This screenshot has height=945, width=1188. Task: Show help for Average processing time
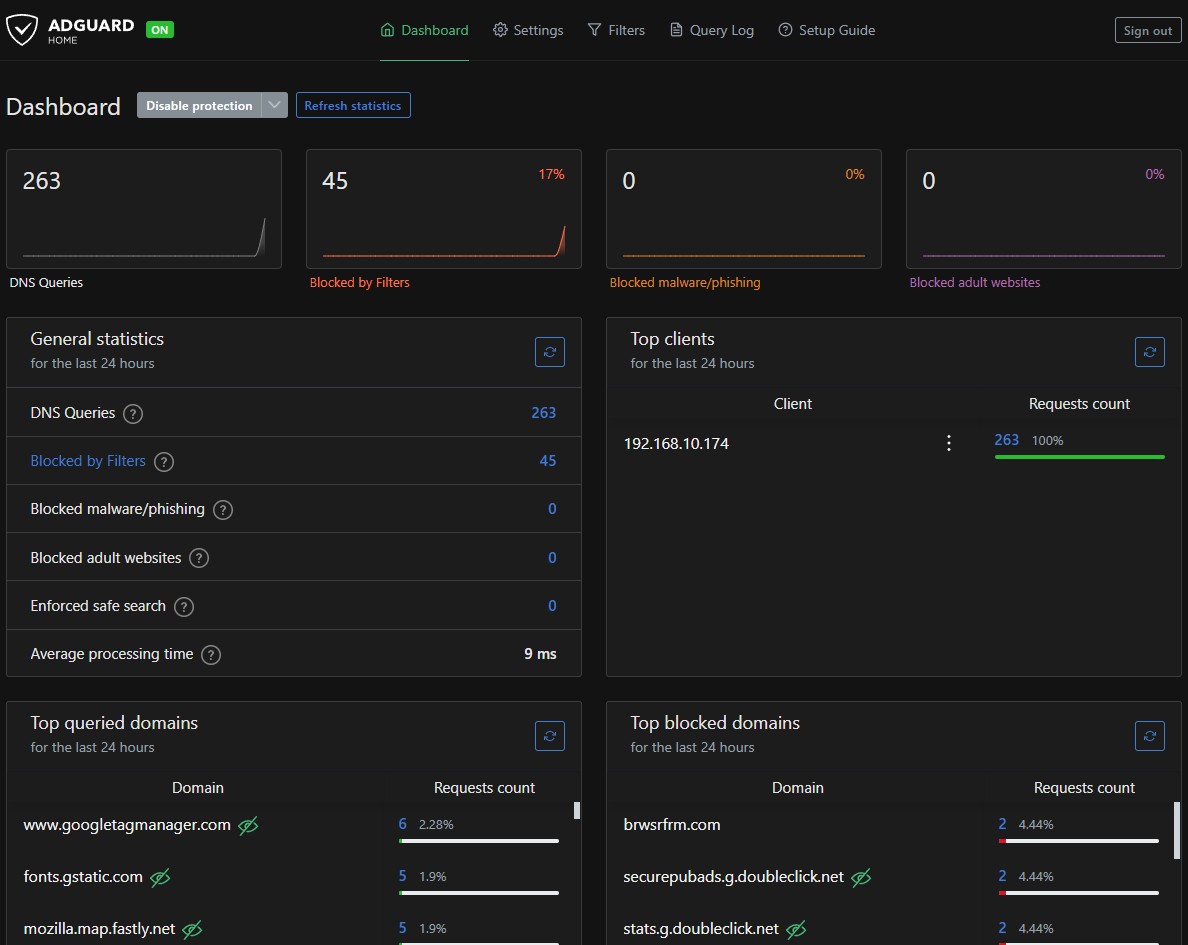click(x=211, y=655)
